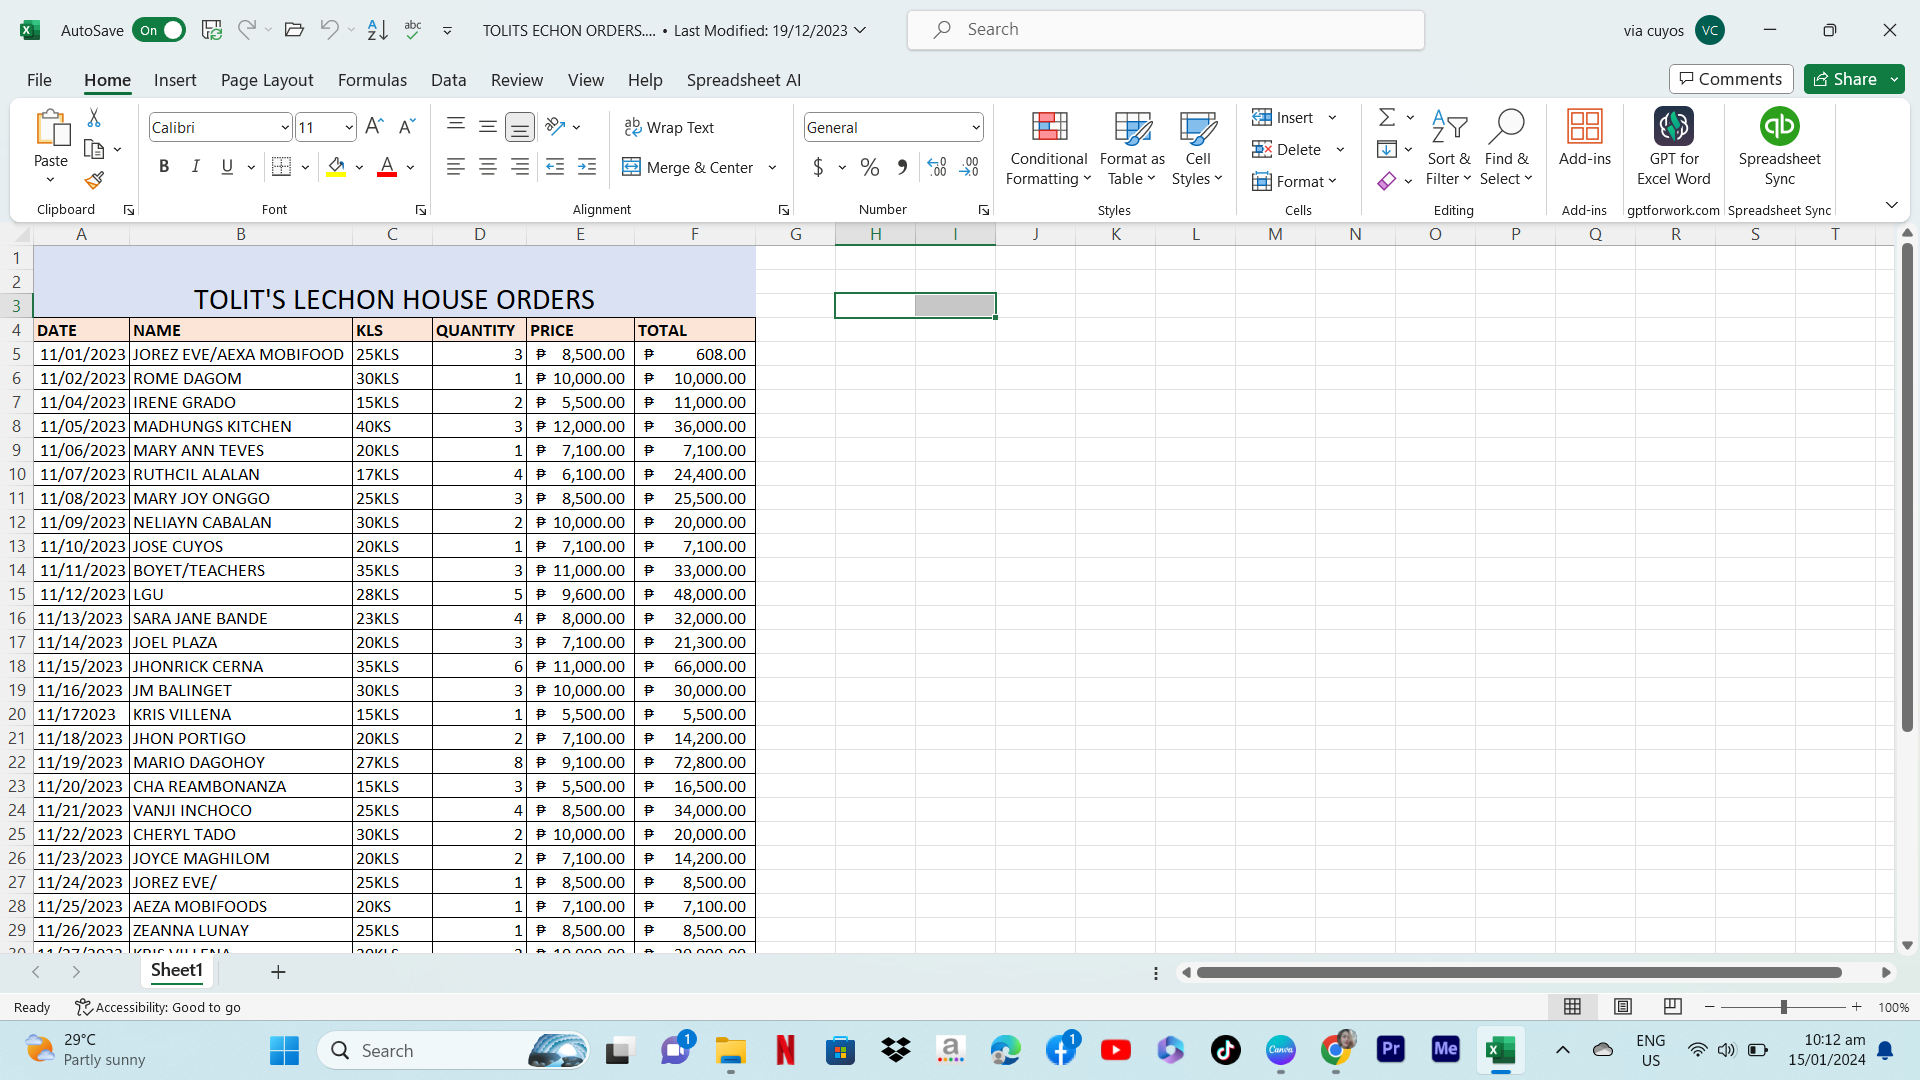Toggle Wrap Text
This screenshot has height=1080, width=1920.
click(669, 127)
